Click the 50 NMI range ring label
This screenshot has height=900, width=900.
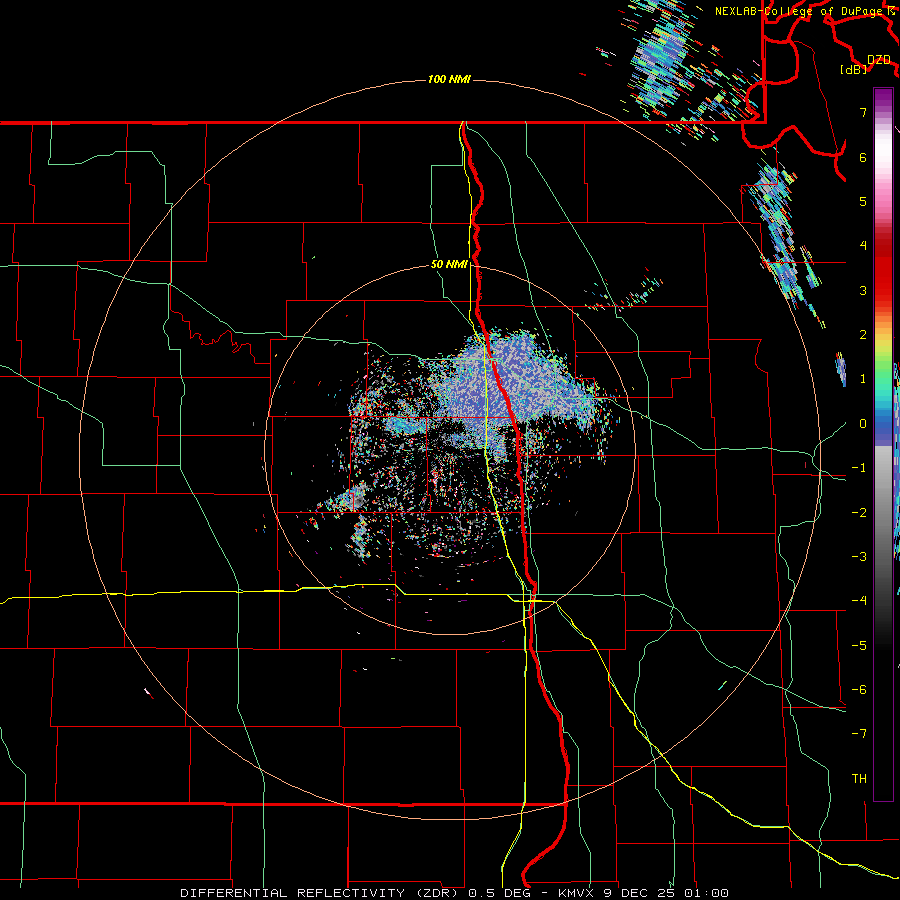pos(449,264)
